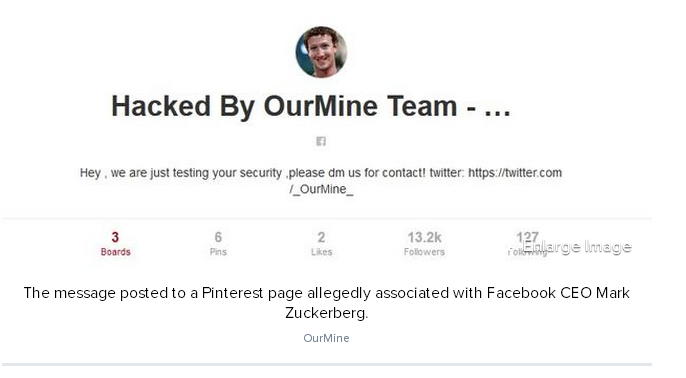Switch to the Boards tab
This screenshot has width=686, height=378.
(116, 244)
